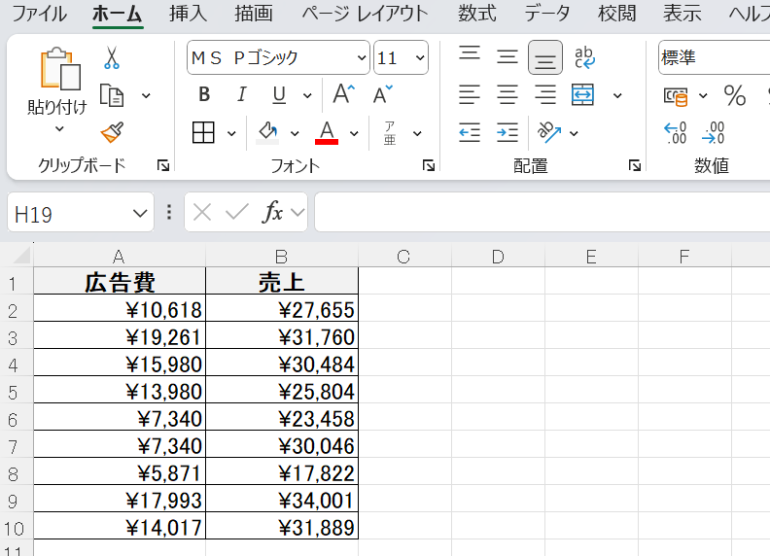
Task: Switch to the 描画 ribbon tab
Action: point(253,14)
